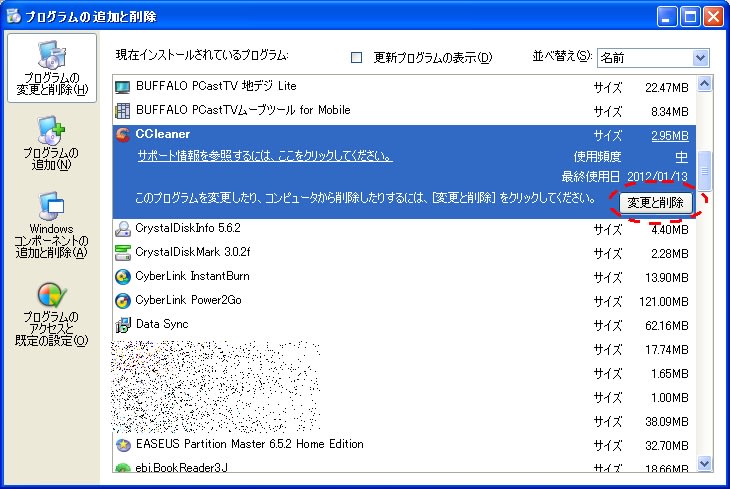Click the CrystalDiskMark 3.0.2f icon

[x=122, y=253]
